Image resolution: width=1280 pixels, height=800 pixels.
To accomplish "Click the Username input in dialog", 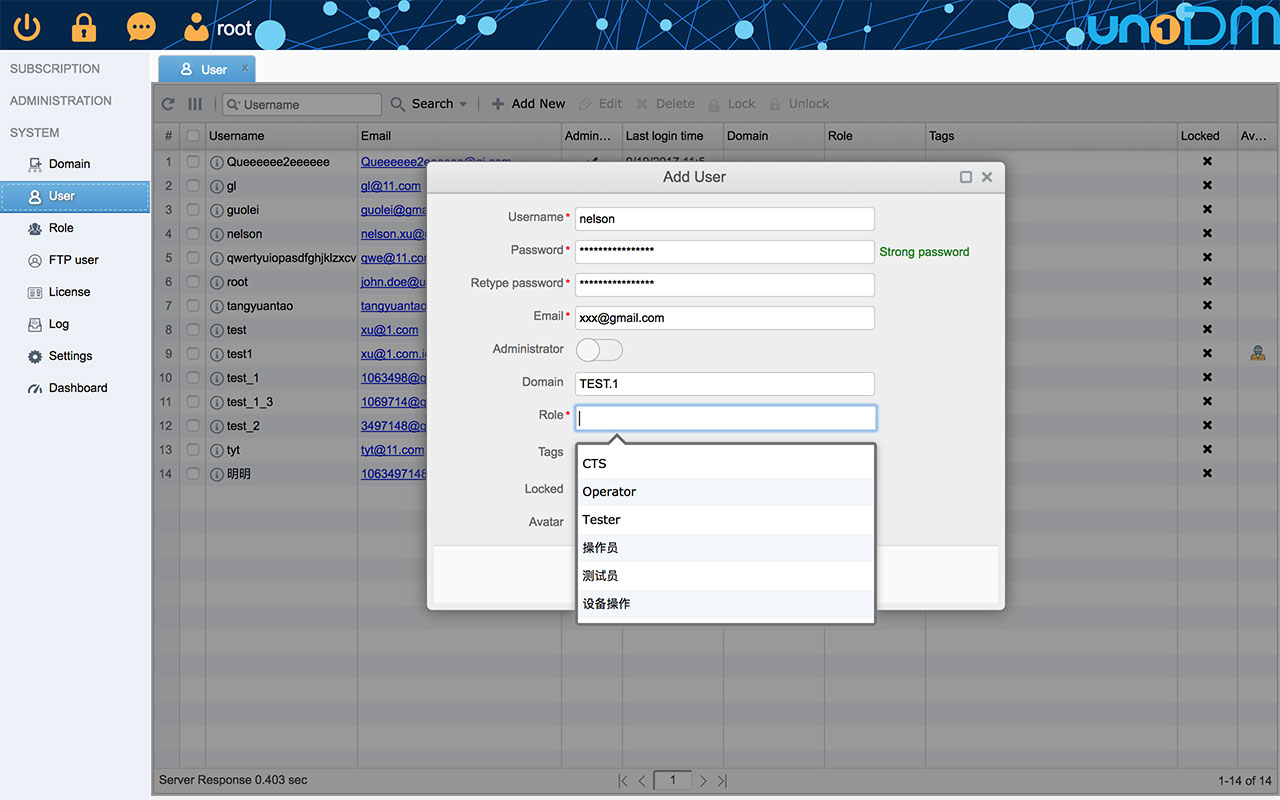I will pyautogui.click(x=724, y=219).
